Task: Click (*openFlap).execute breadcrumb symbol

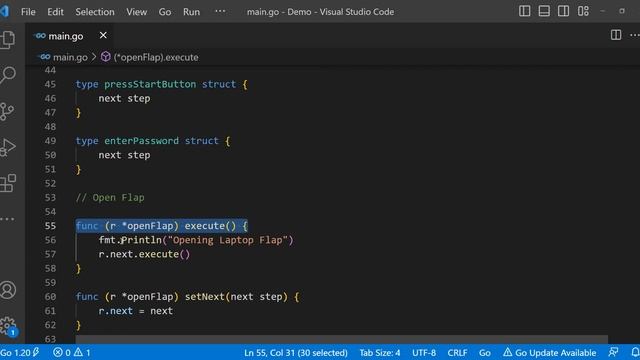Action: coord(156,57)
